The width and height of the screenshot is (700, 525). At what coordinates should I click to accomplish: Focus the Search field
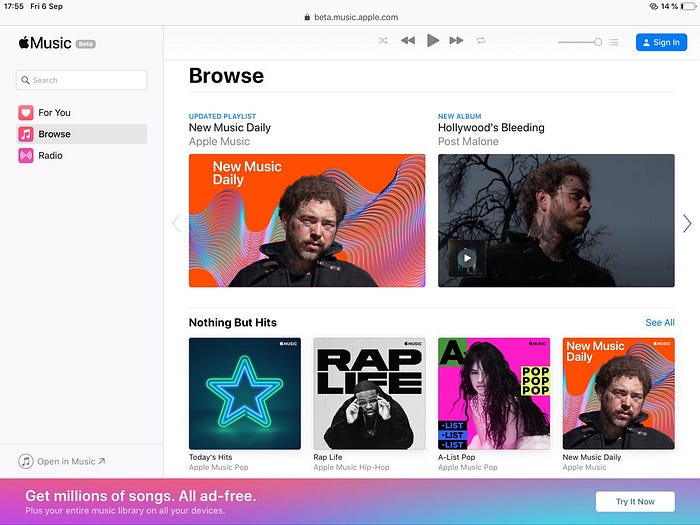pos(82,80)
